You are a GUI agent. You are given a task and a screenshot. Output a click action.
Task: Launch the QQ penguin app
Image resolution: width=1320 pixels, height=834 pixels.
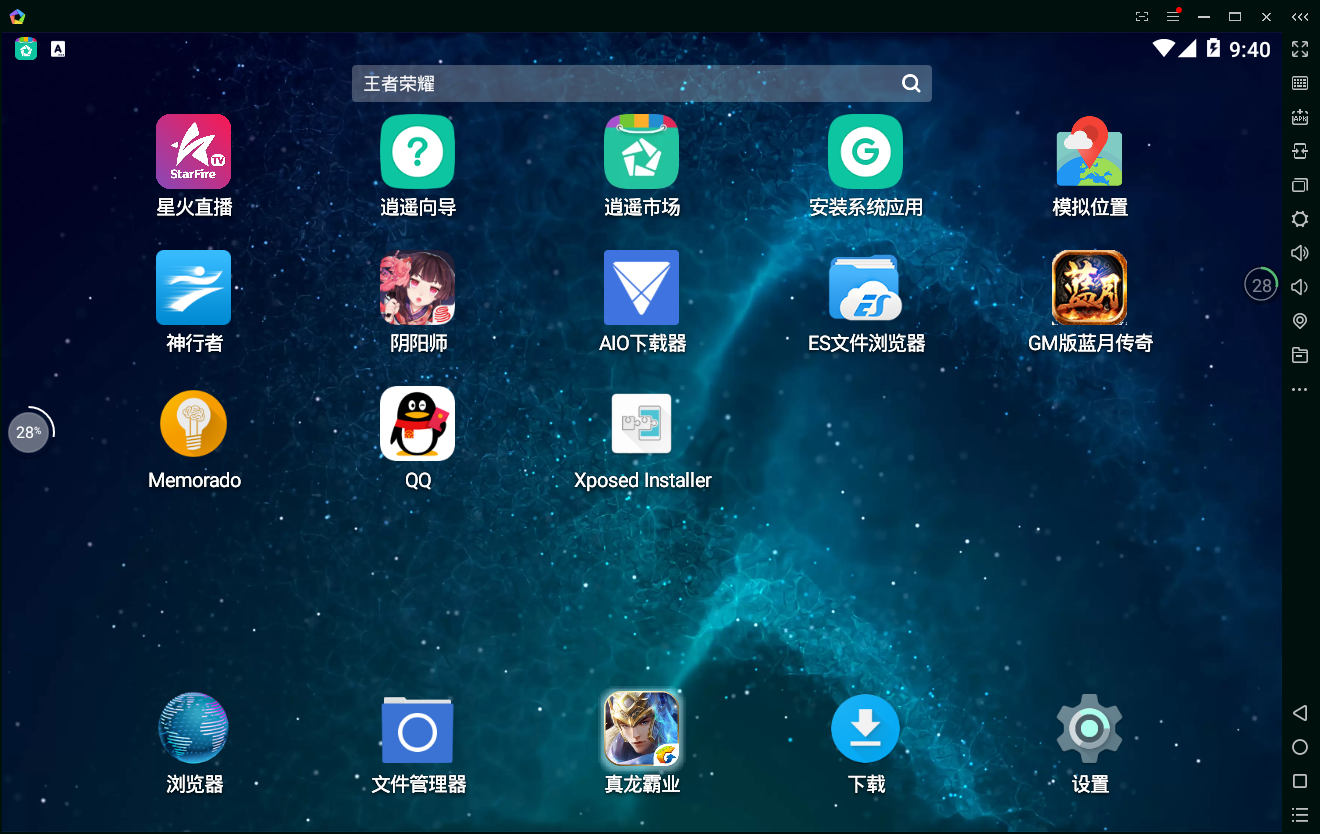(x=418, y=424)
